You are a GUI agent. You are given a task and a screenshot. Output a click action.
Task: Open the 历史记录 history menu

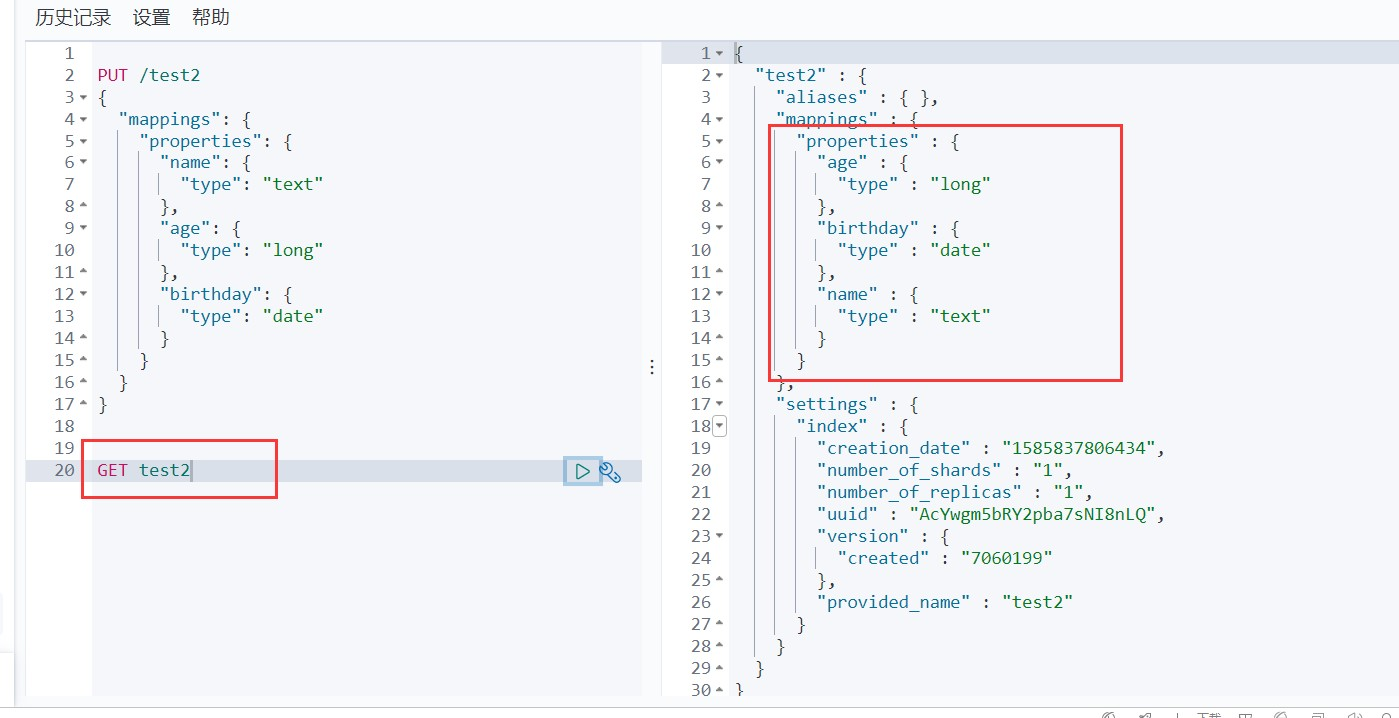[73, 17]
